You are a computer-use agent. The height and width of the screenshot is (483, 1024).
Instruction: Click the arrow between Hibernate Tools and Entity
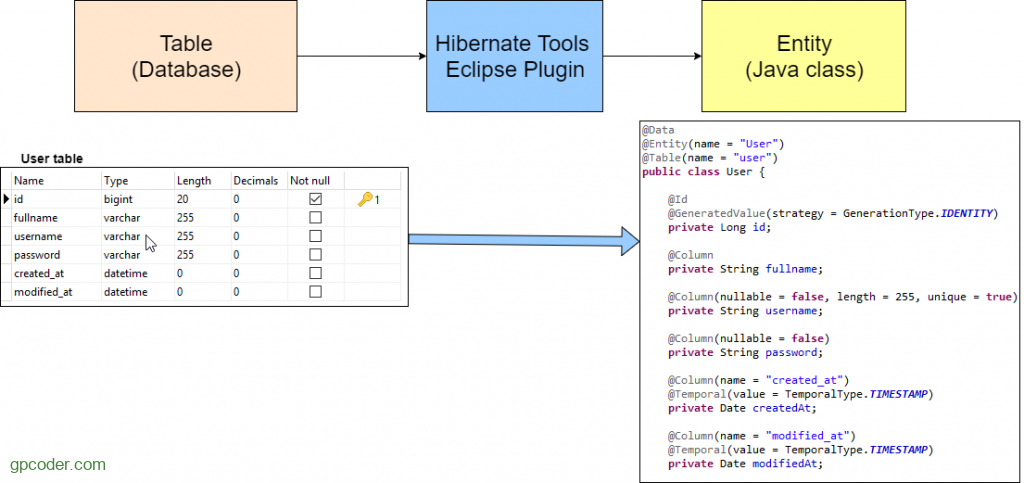click(651, 56)
